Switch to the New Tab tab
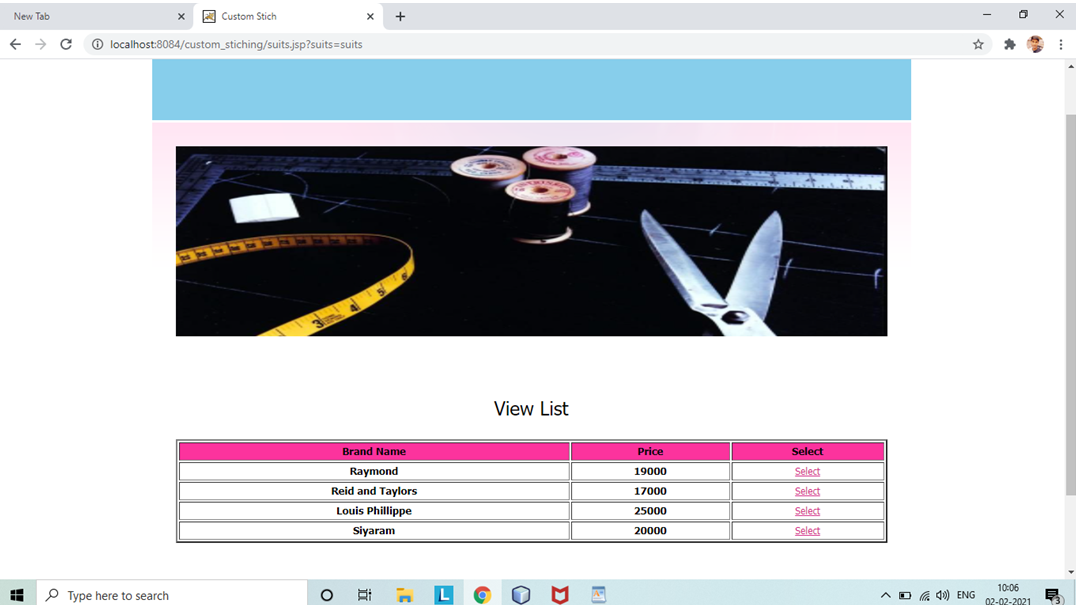This screenshot has height=605, width=1076. (x=96, y=16)
